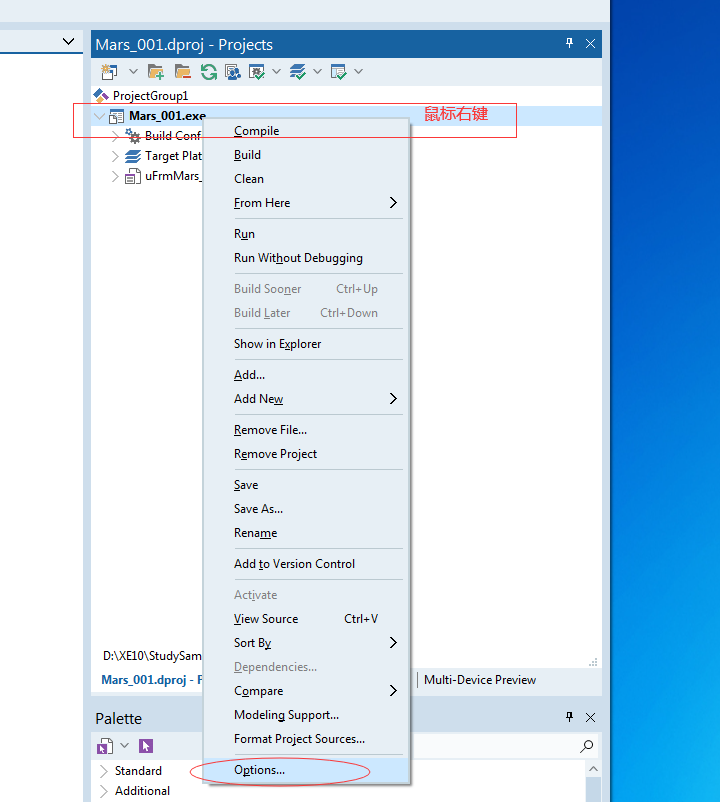Click the Palette category document icon

(x=105, y=746)
